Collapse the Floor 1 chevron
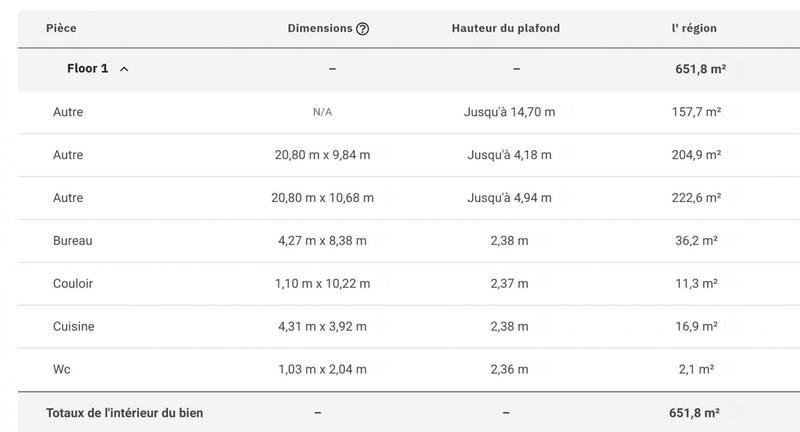800x432 pixels. pos(124,69)
